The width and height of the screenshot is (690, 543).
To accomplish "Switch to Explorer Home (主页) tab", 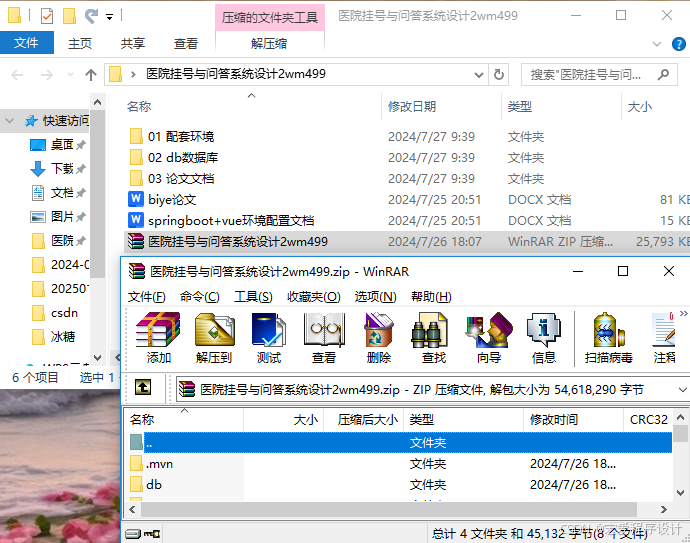I will pyautogui.click(x=80, y=43).
